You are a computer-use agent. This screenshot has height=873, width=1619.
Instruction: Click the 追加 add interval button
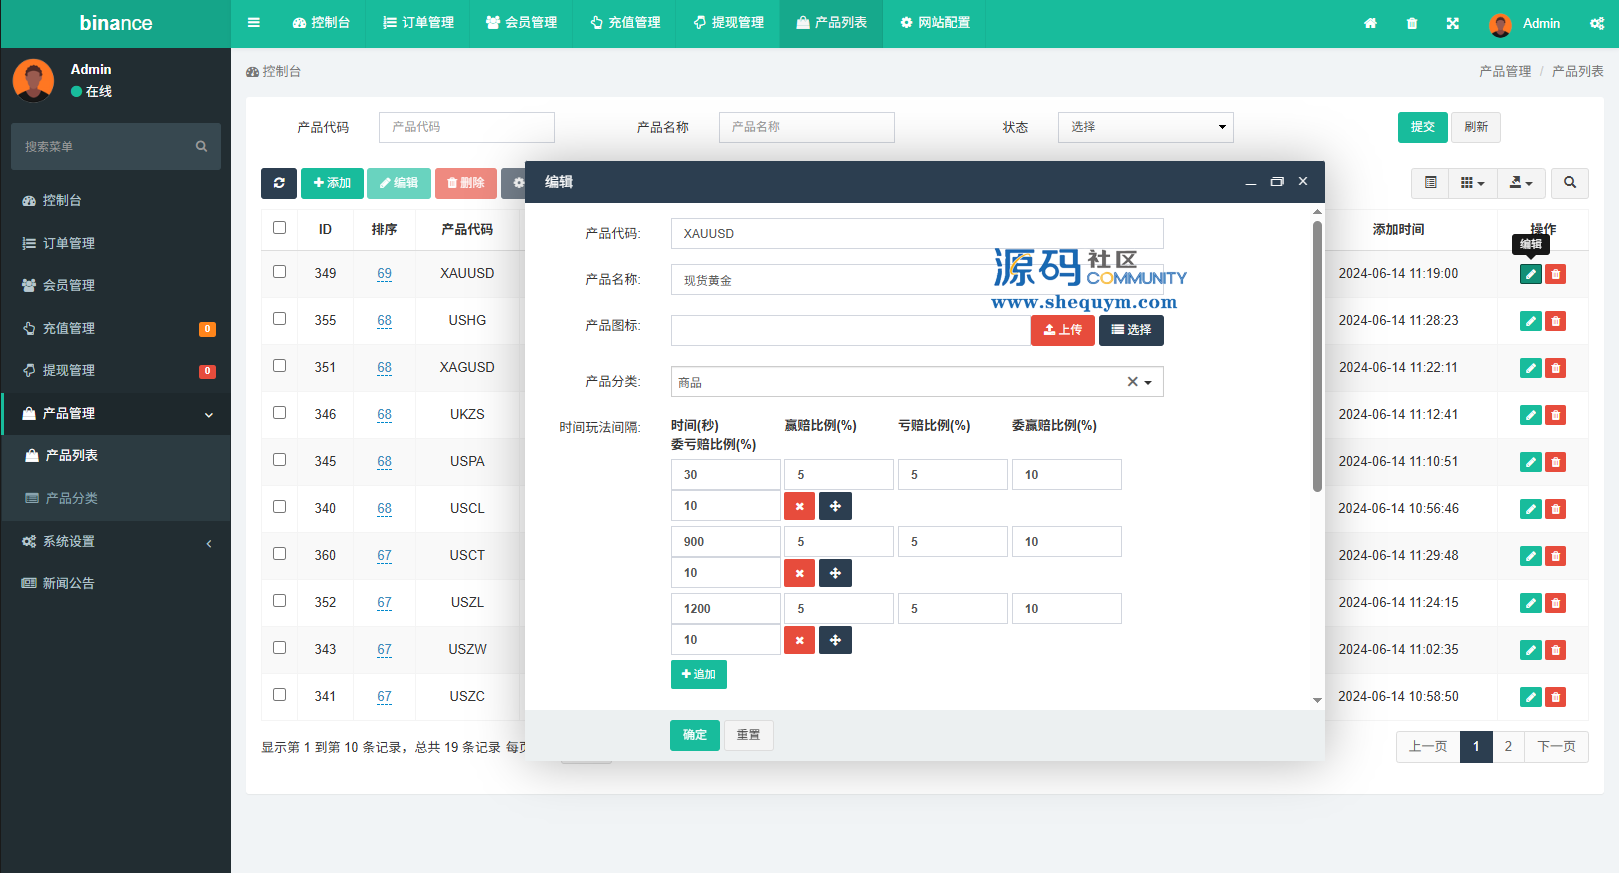point(698,674)
